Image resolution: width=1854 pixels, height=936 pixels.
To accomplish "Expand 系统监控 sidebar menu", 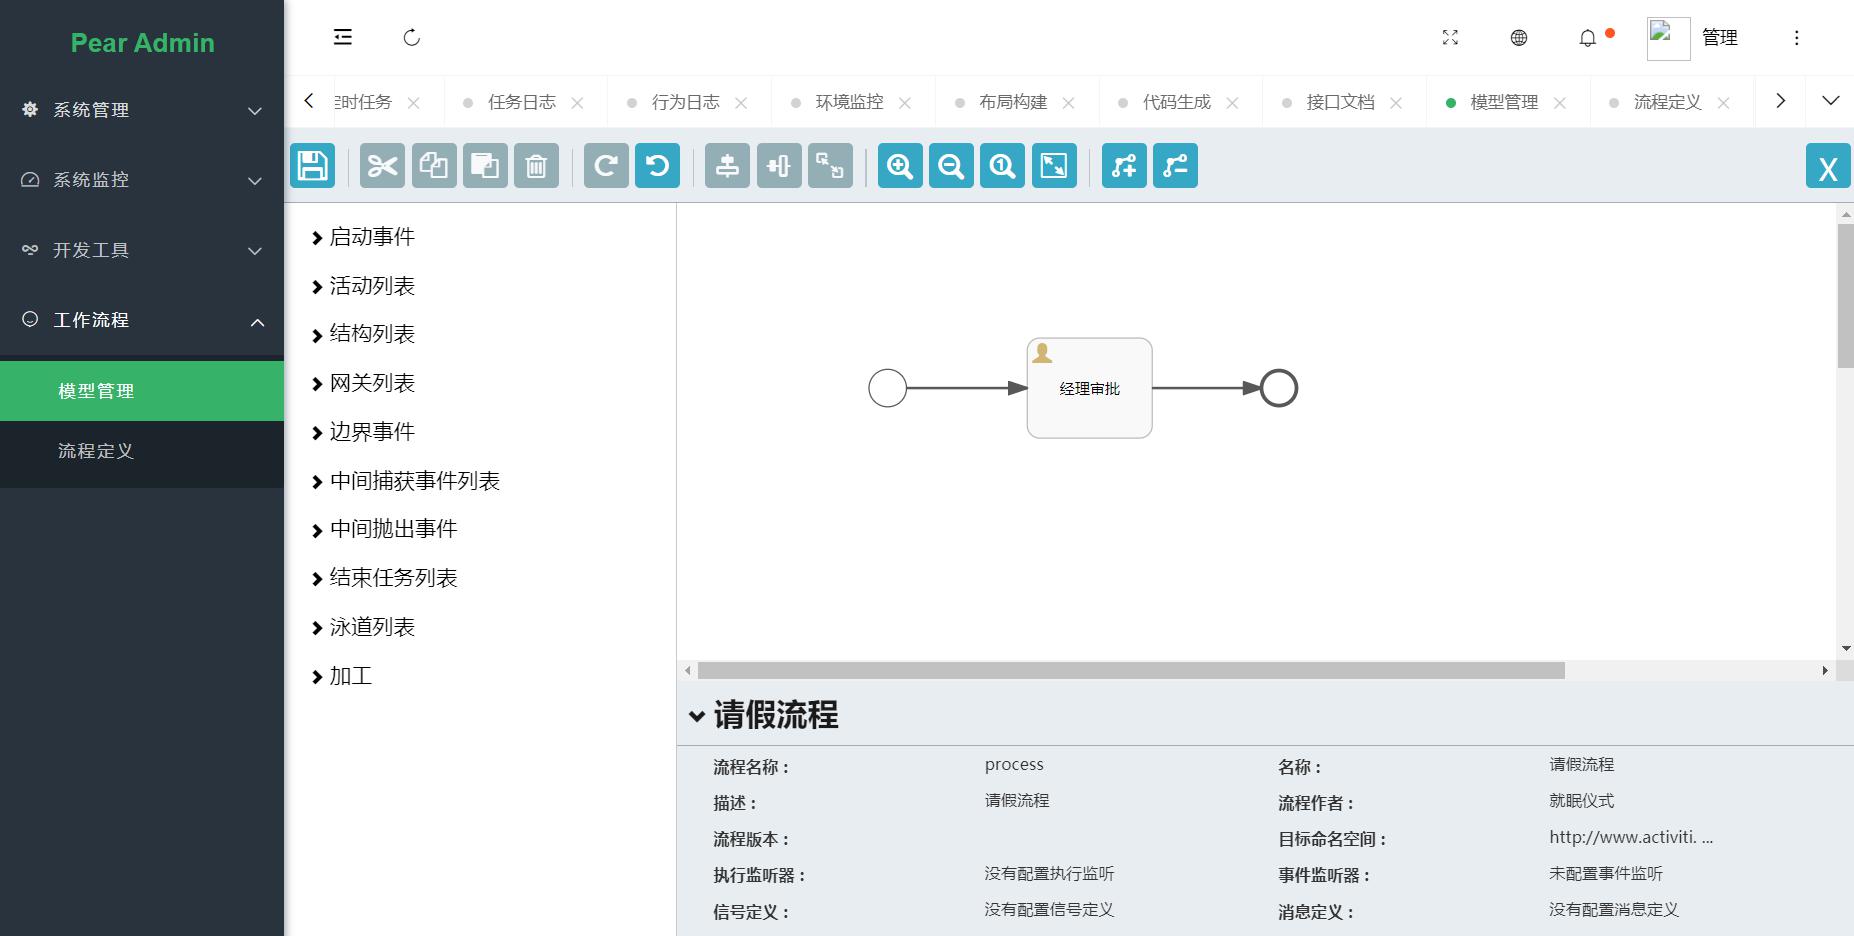I will pos(142,180).
